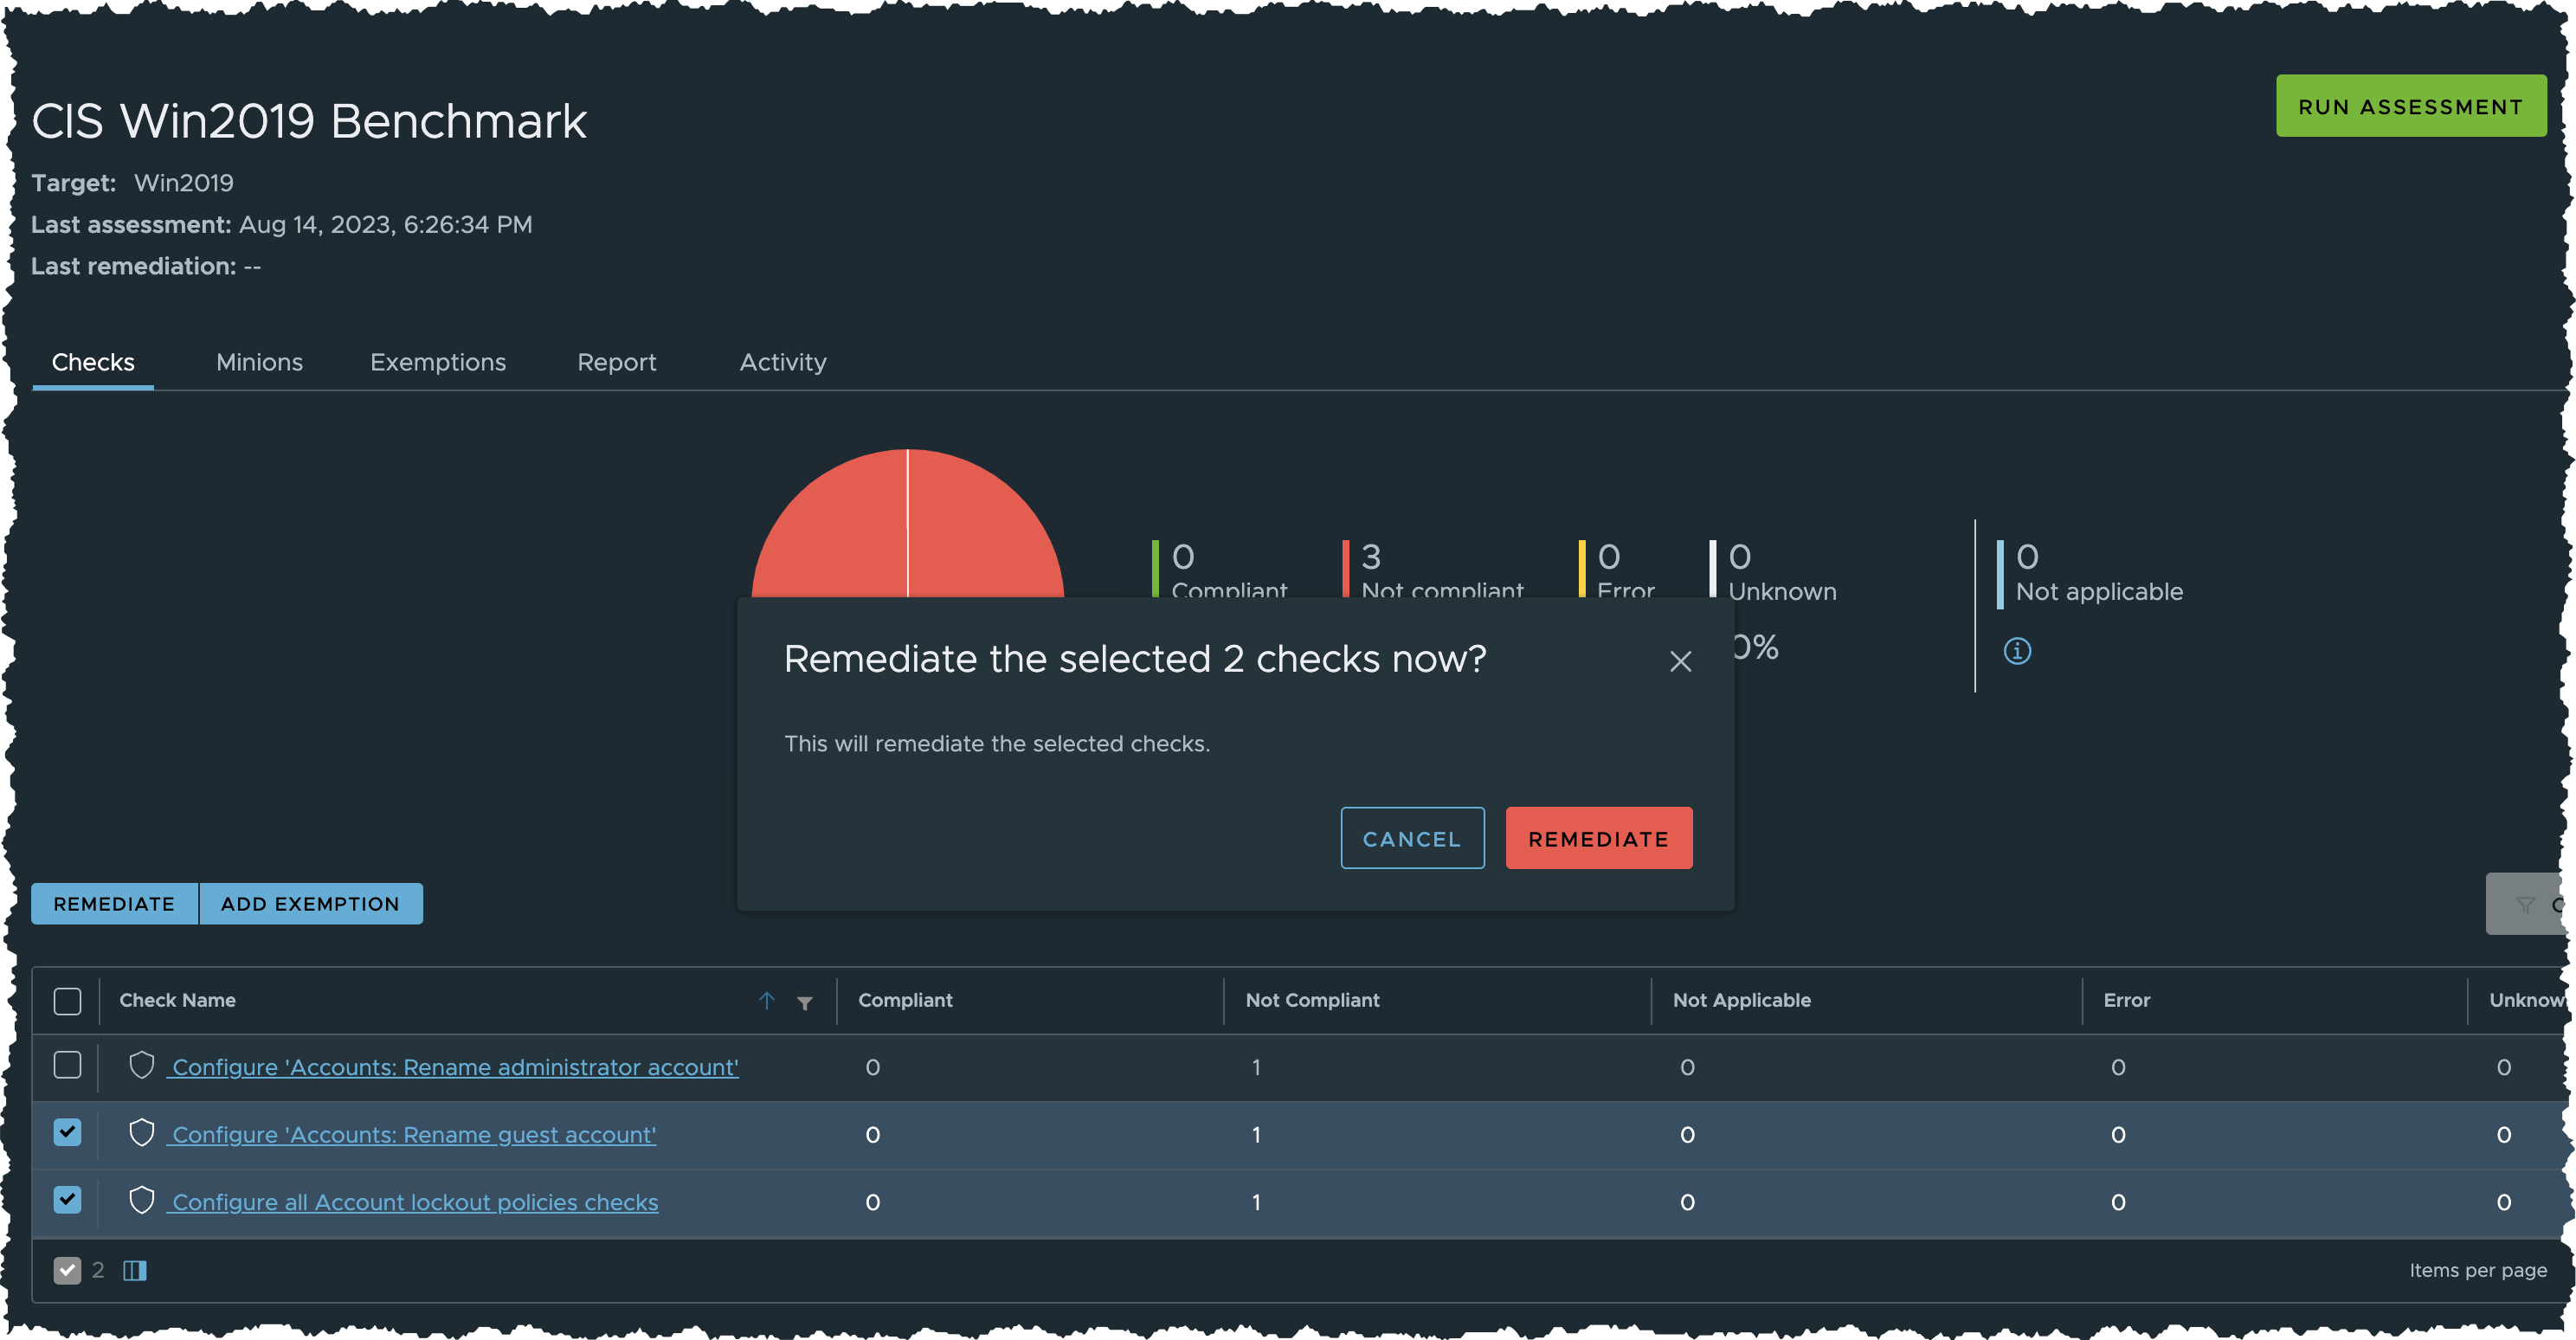Open the column toggle icon in table footer
2576x1340 pixels.
[x=134, y=1270]
